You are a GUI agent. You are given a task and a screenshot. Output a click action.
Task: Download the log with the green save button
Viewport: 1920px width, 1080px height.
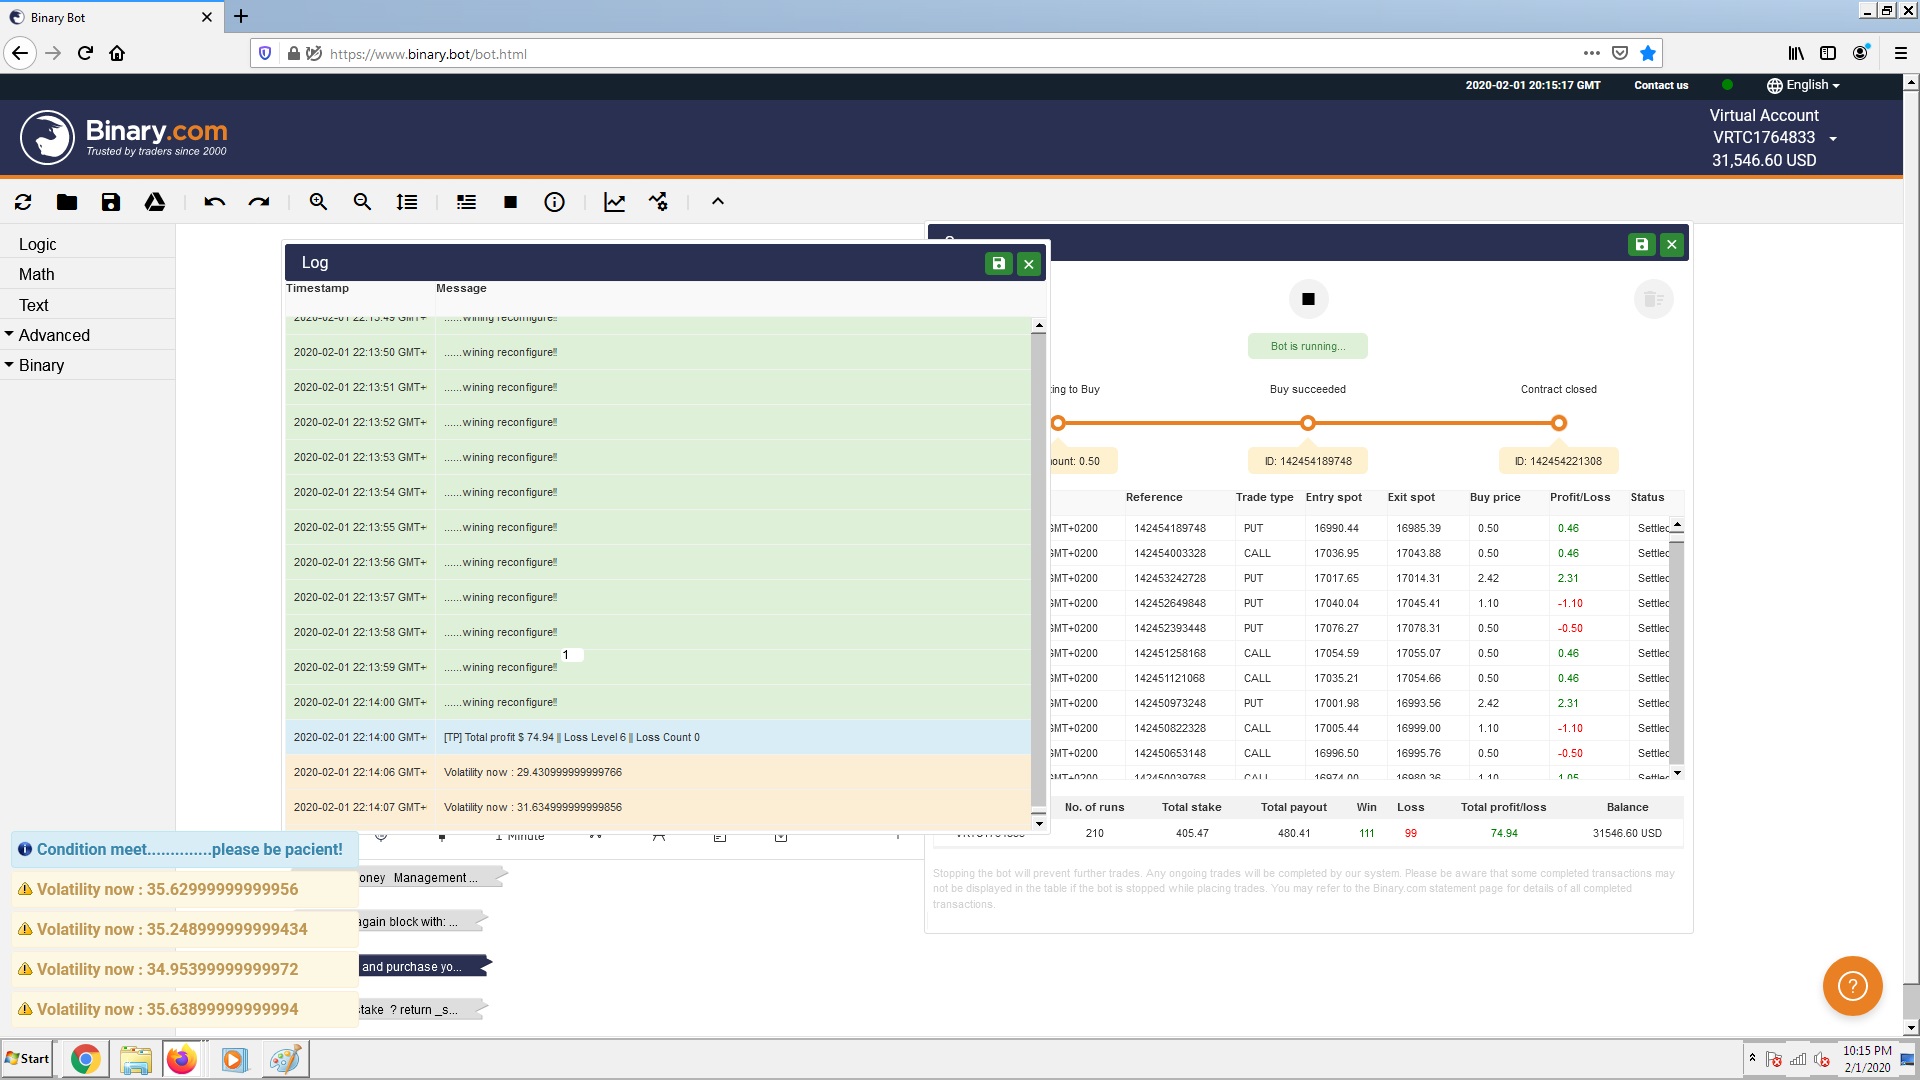(x=999, y=263)
